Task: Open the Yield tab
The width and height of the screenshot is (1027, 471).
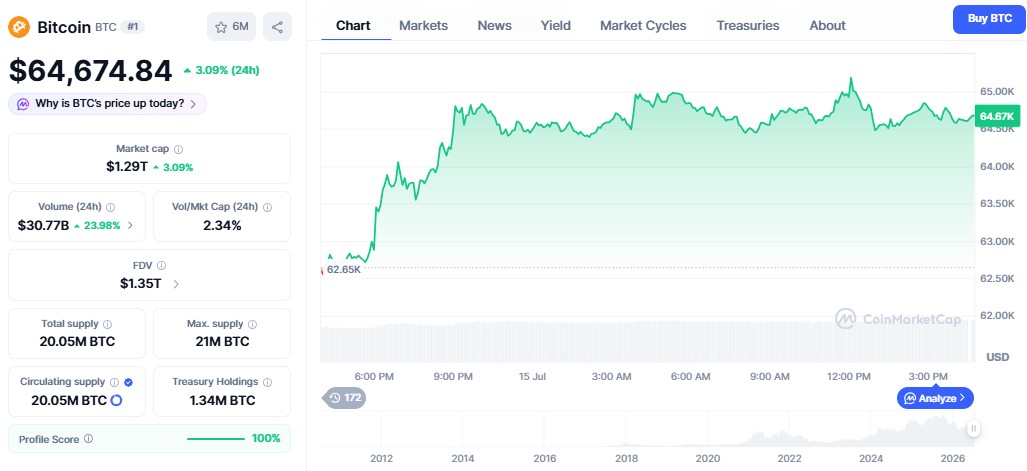Action: (555, 26)
